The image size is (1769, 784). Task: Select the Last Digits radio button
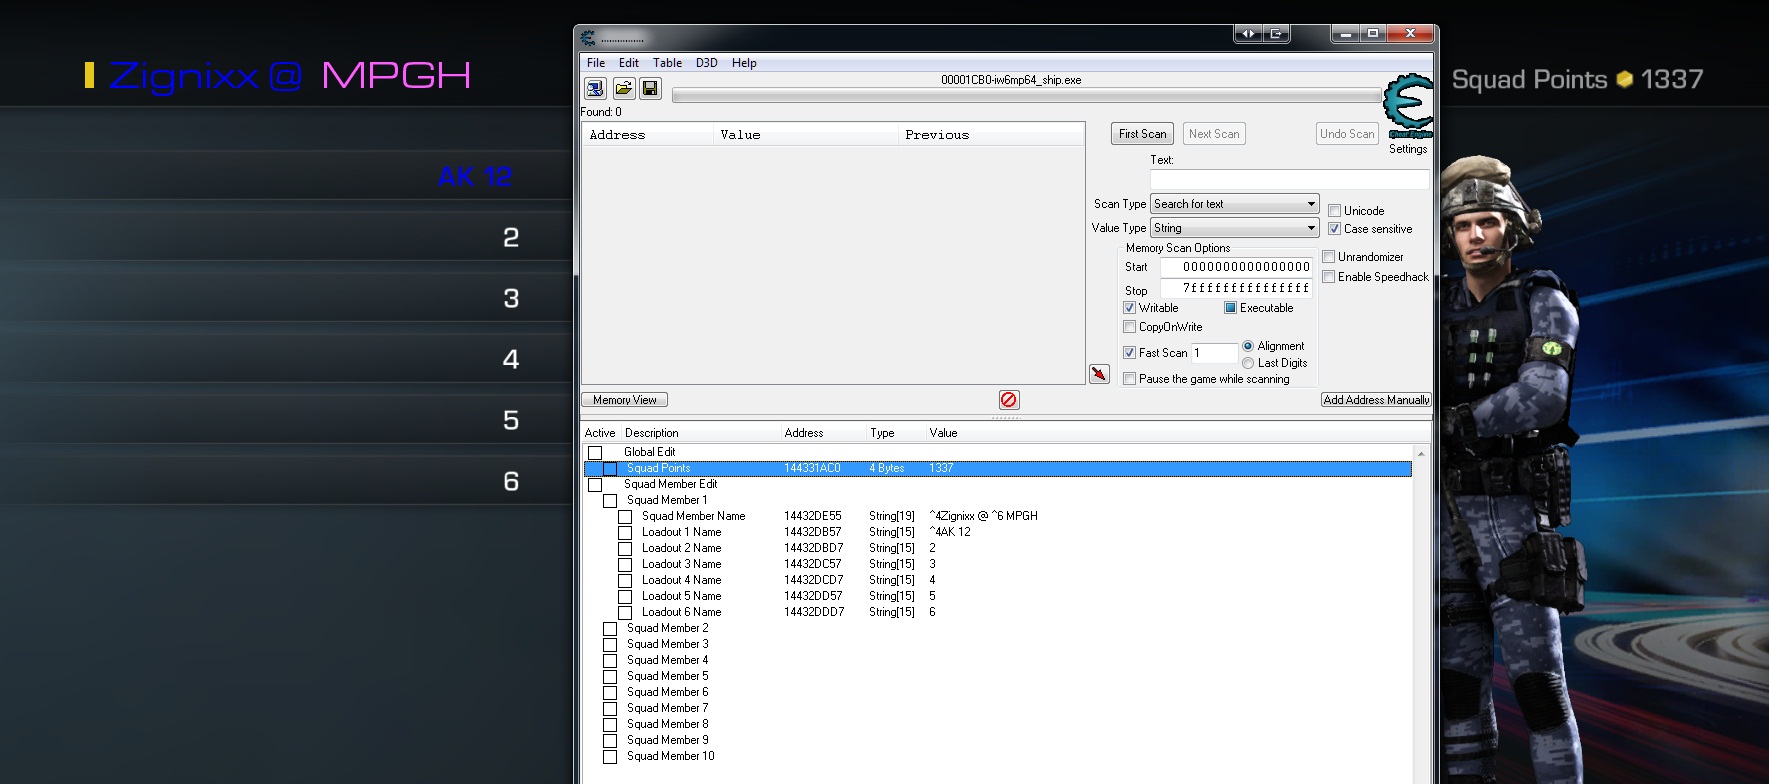(x=1248, y=363)
